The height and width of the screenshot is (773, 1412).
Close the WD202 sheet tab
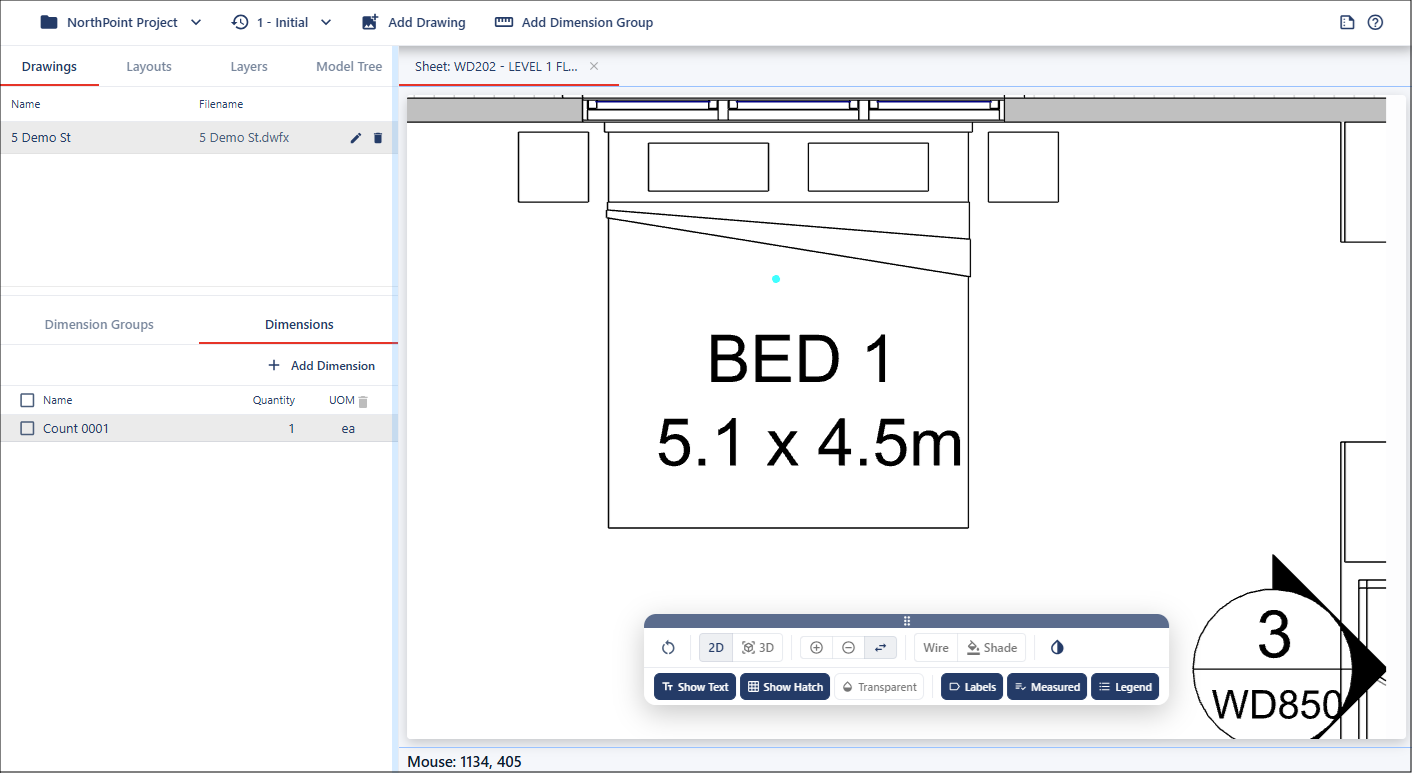tap(594, 66)
